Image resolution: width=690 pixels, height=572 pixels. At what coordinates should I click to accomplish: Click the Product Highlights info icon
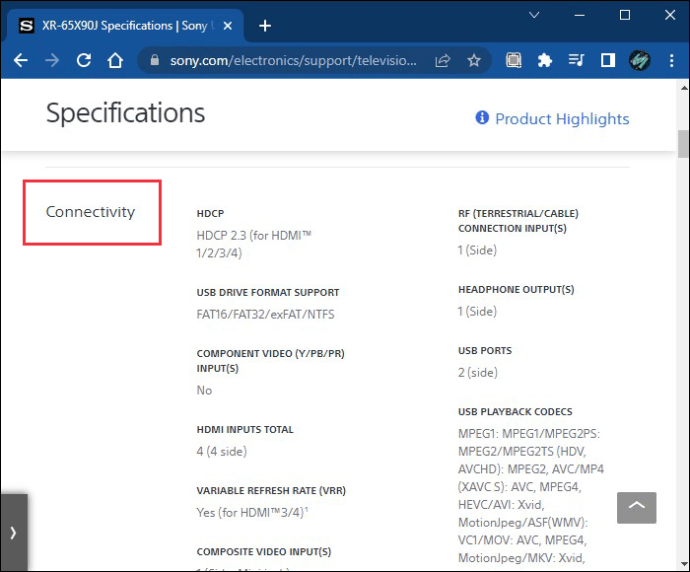point(482,117)
